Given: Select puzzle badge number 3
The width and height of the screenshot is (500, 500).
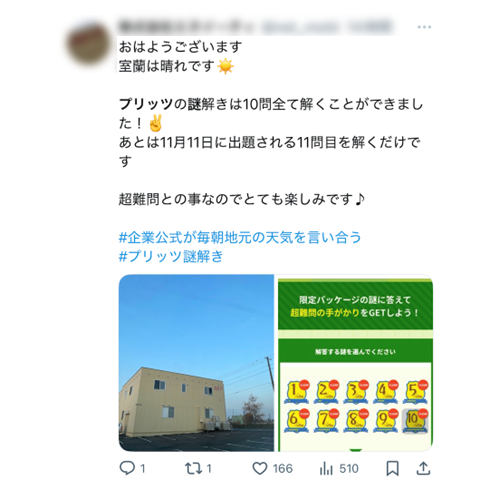Looking at the screenshot, I should 356,392.
